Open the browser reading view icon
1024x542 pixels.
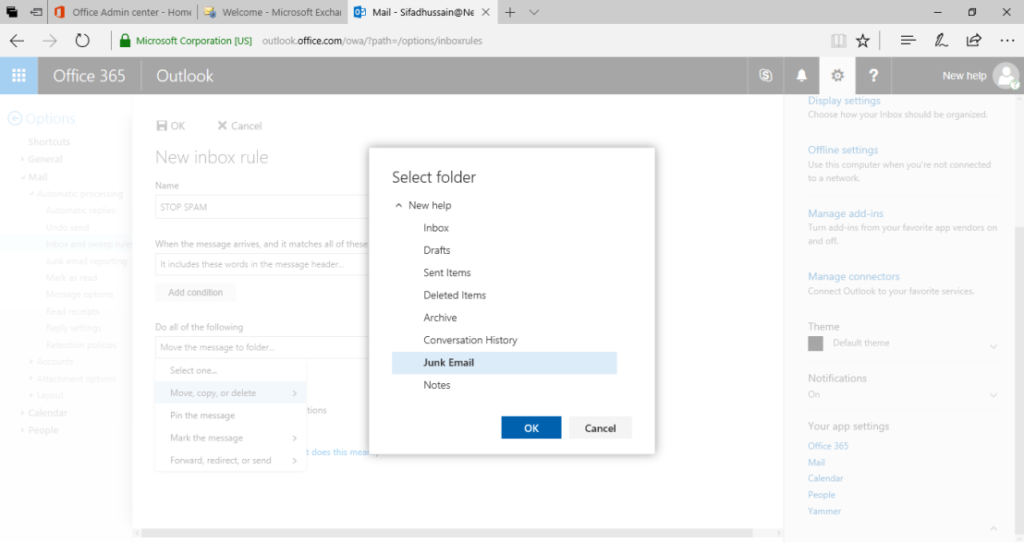838,40
